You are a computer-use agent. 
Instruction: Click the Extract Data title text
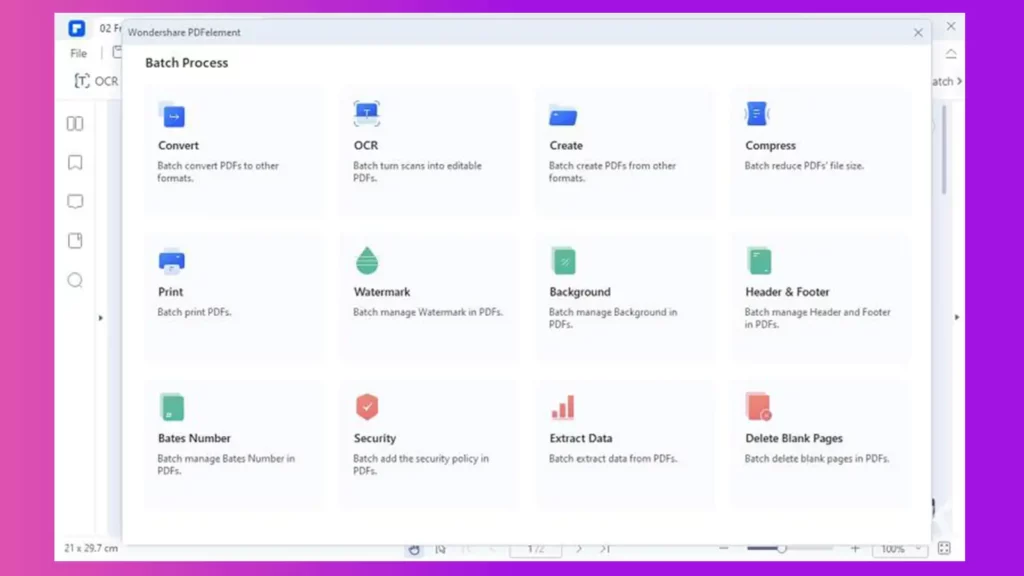581,438
